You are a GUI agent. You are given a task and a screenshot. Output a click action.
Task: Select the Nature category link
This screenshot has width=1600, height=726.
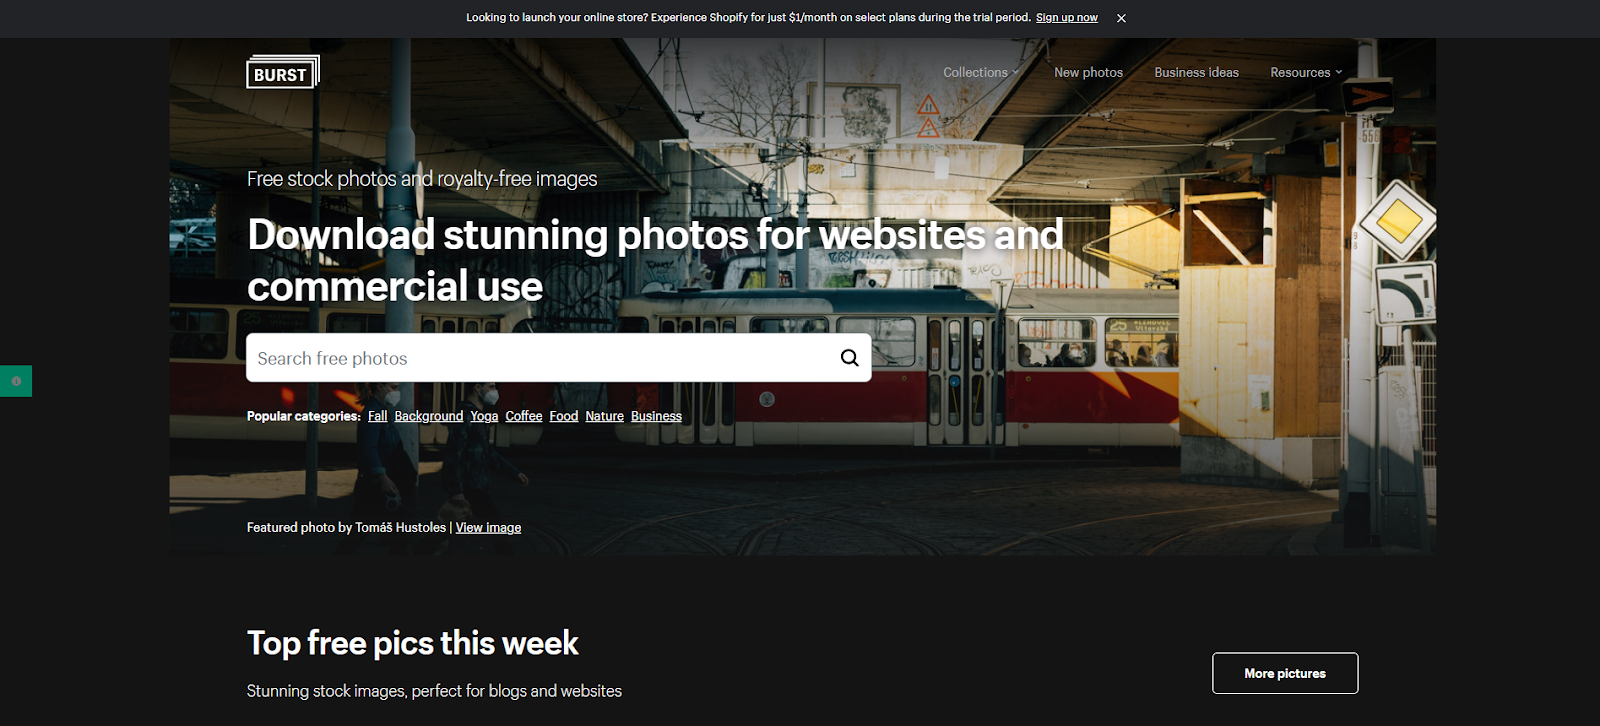click(604, 416)
